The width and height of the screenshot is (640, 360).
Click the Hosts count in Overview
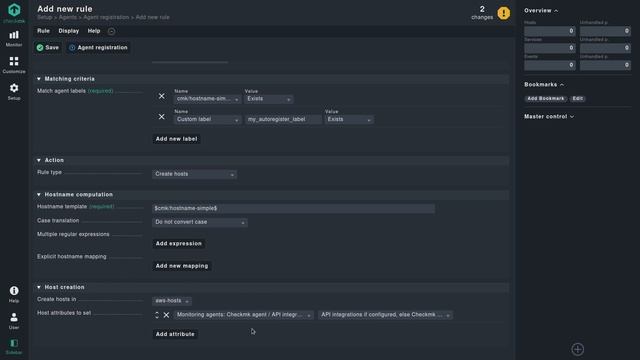pos(550,31)
